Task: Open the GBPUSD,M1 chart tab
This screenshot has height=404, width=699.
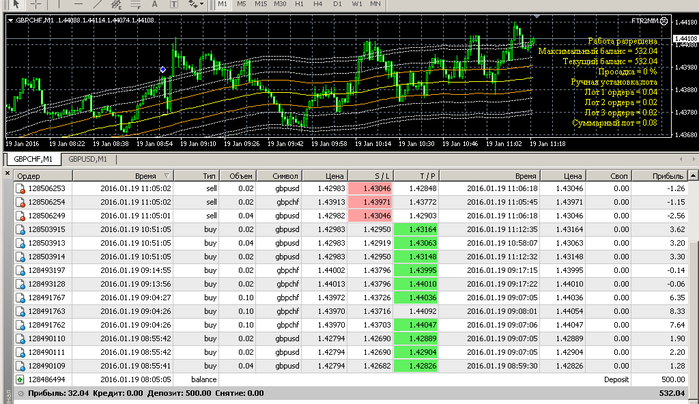Action: click(88, 159)
